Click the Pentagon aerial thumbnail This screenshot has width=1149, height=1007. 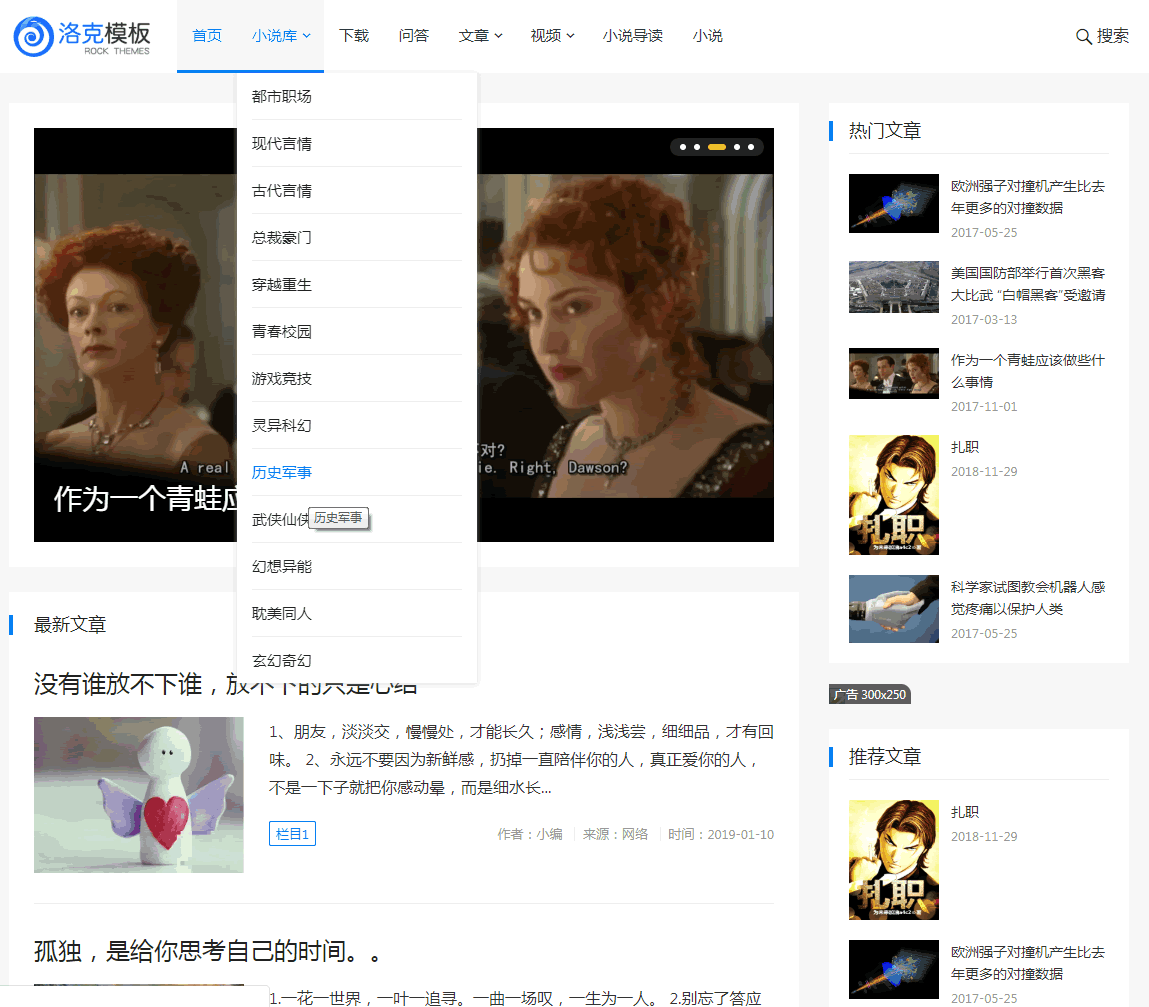tap(893, 287)
